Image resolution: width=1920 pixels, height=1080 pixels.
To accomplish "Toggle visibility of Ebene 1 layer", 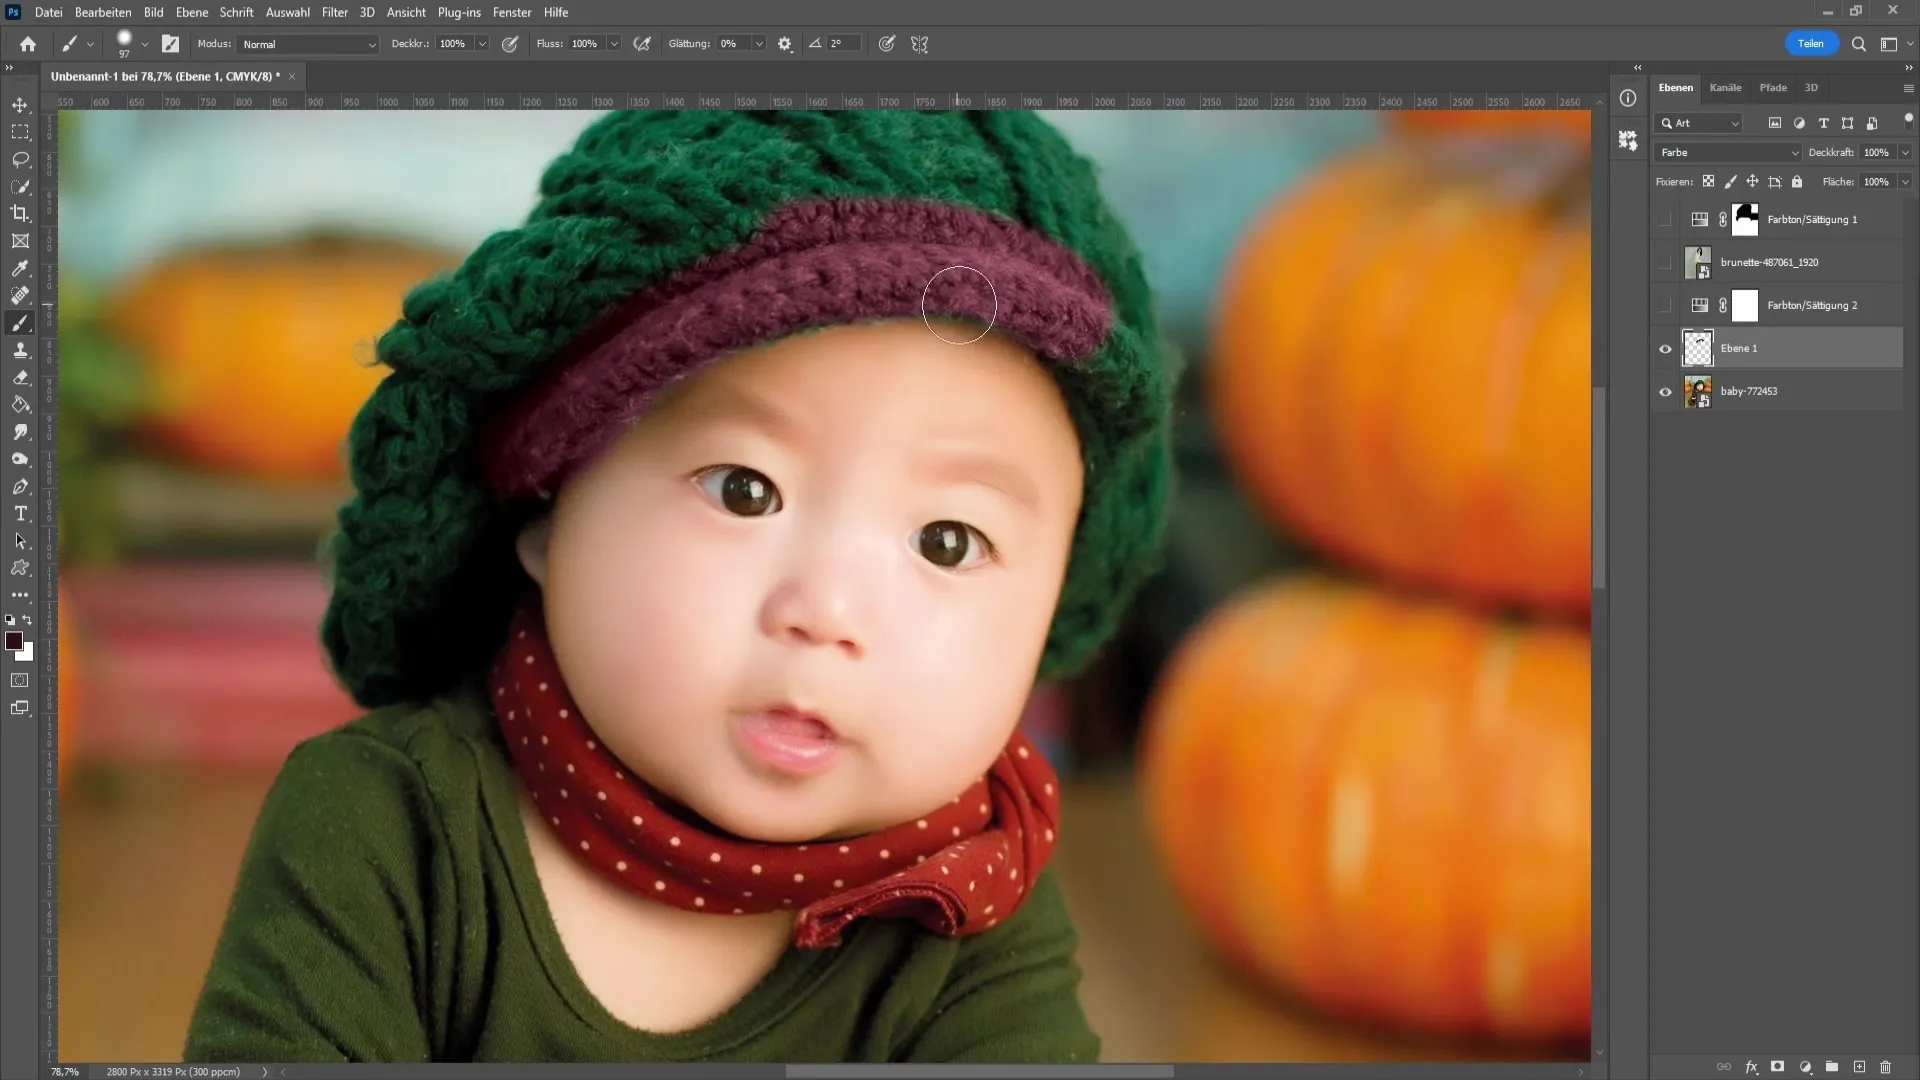I will click(1665, 348).
